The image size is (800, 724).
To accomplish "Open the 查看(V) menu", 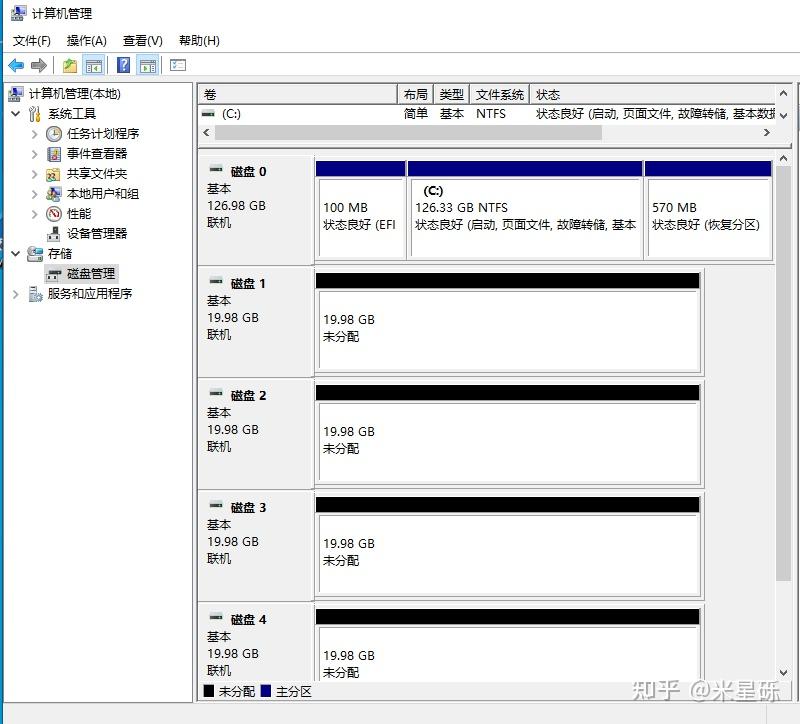I will click(142, 41).
